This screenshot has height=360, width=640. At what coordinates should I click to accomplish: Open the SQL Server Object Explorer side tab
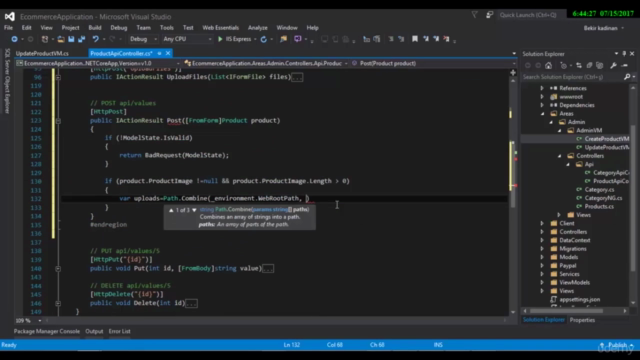click(7, 80)
